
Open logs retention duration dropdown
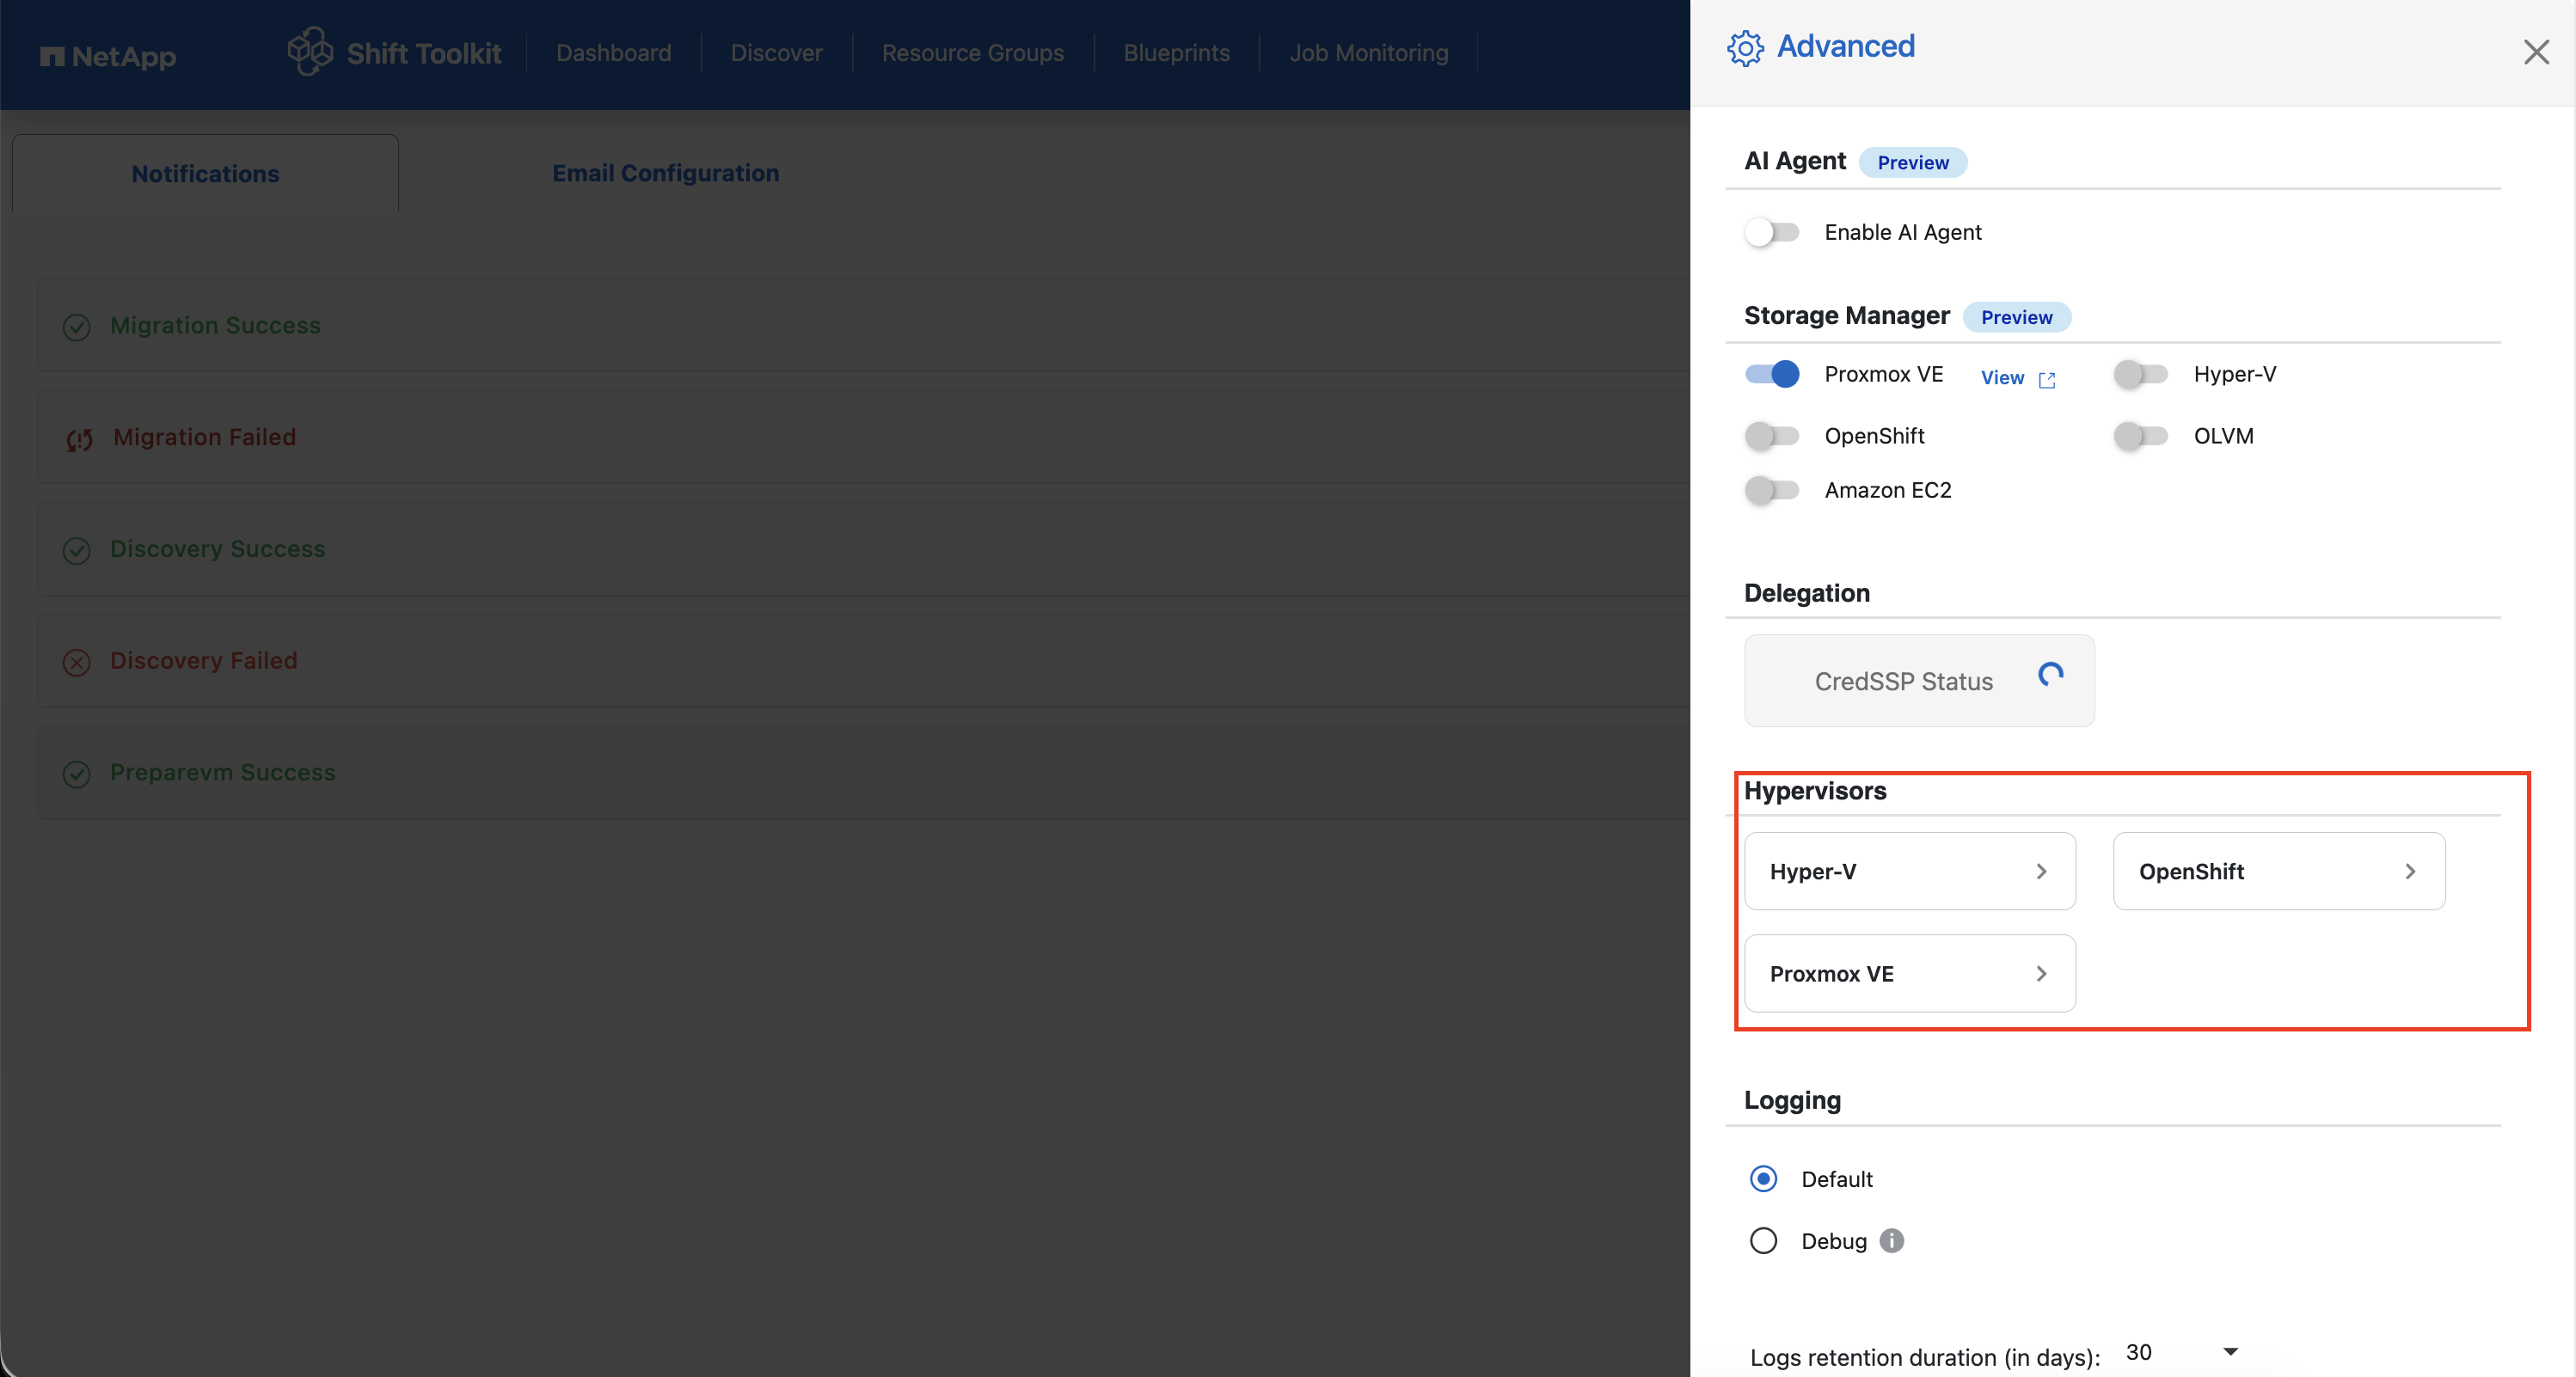click(2183, 1353)
